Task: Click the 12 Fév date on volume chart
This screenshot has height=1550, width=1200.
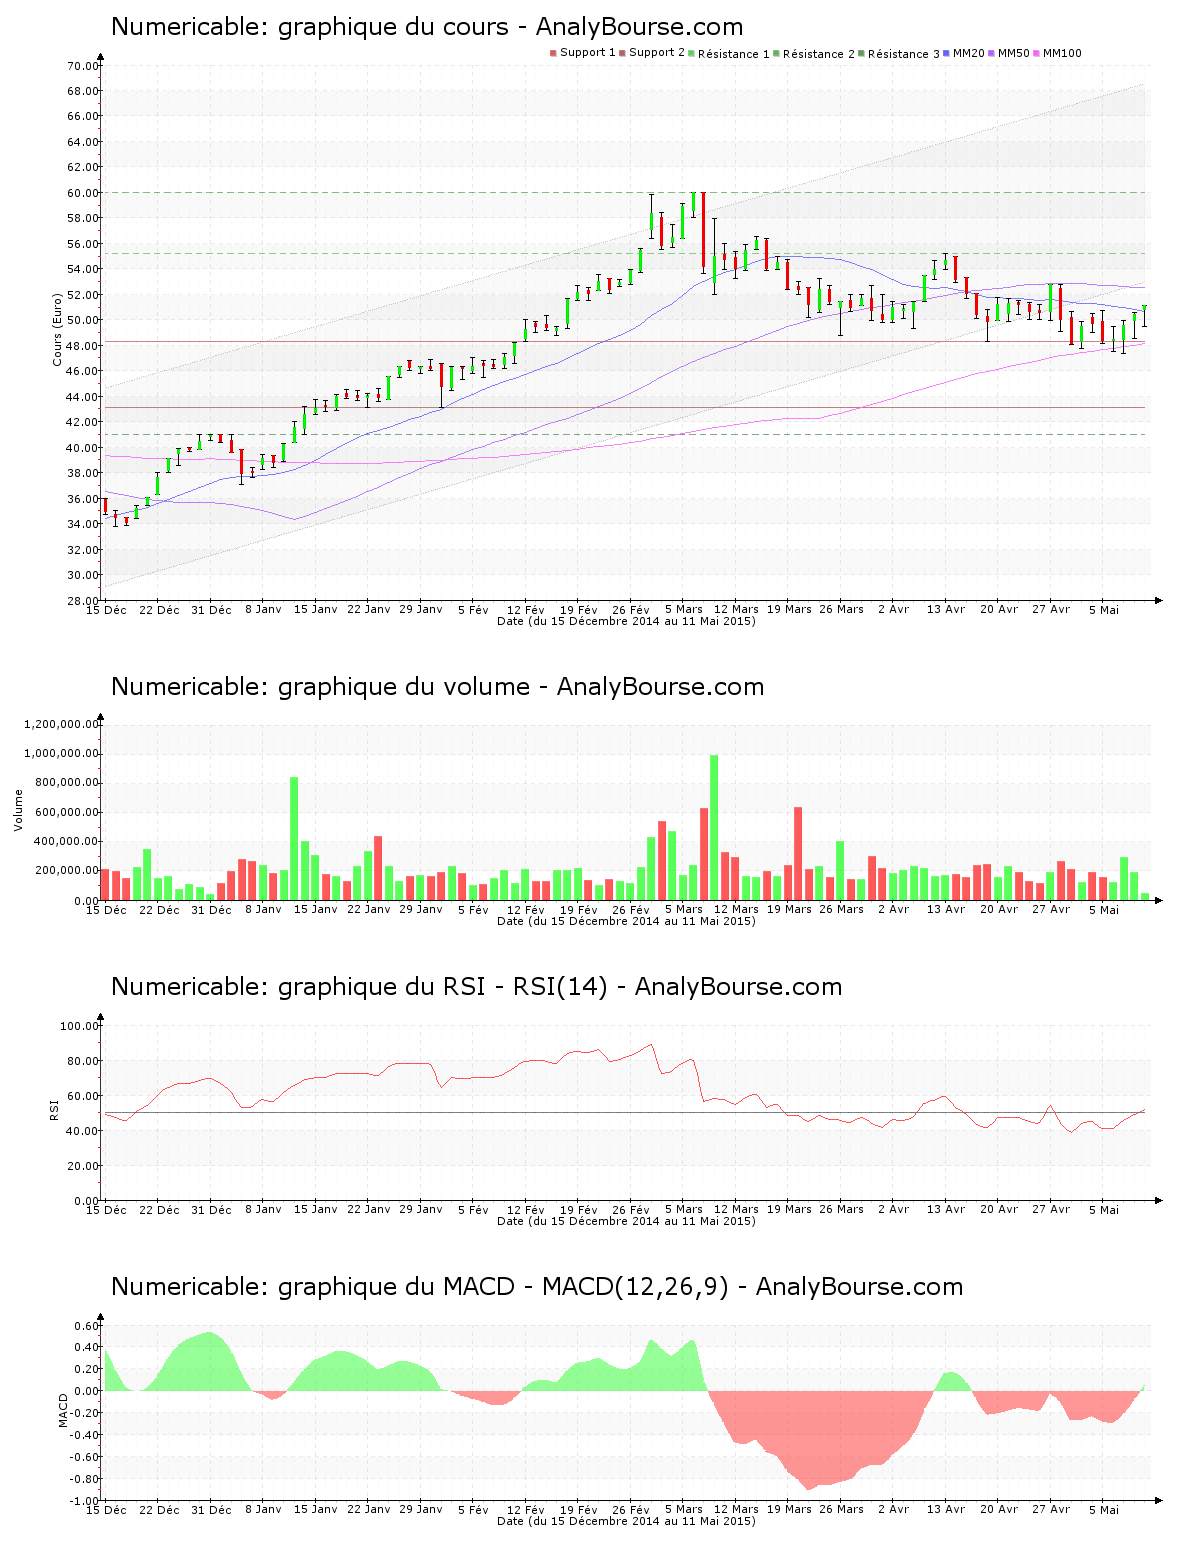Action: tap(526, 910)
